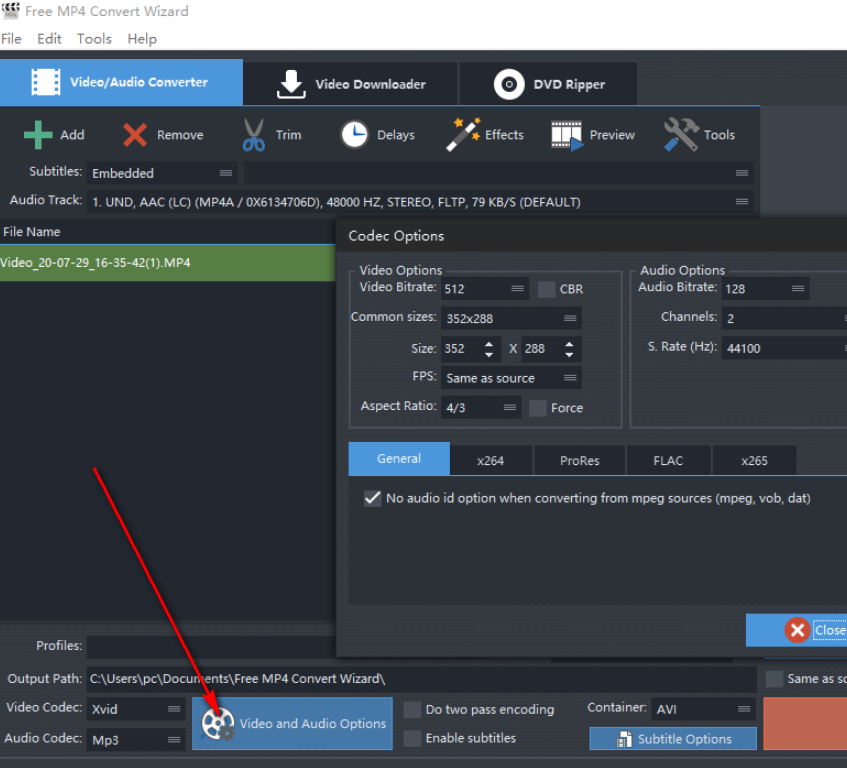This screenshot has width=847, height=768.
Task: Toggle Enable subtitles checkbox
Action: [x=412, y=738]
